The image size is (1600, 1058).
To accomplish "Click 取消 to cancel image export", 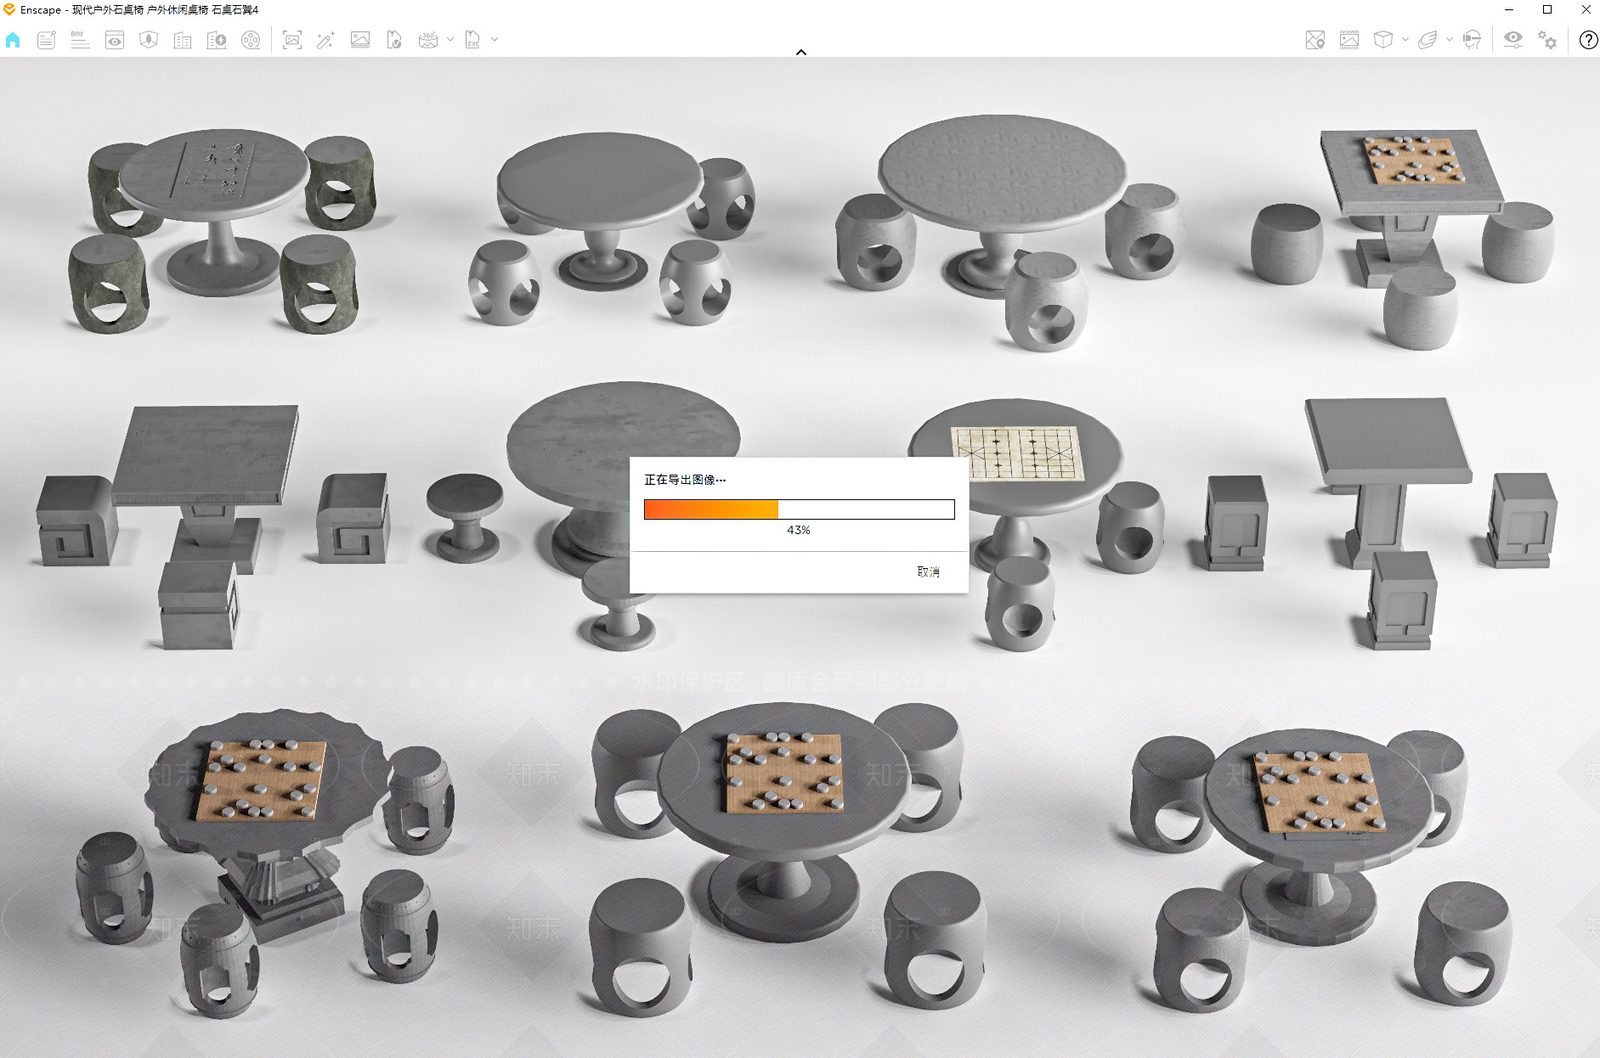I will click(928, 572).
